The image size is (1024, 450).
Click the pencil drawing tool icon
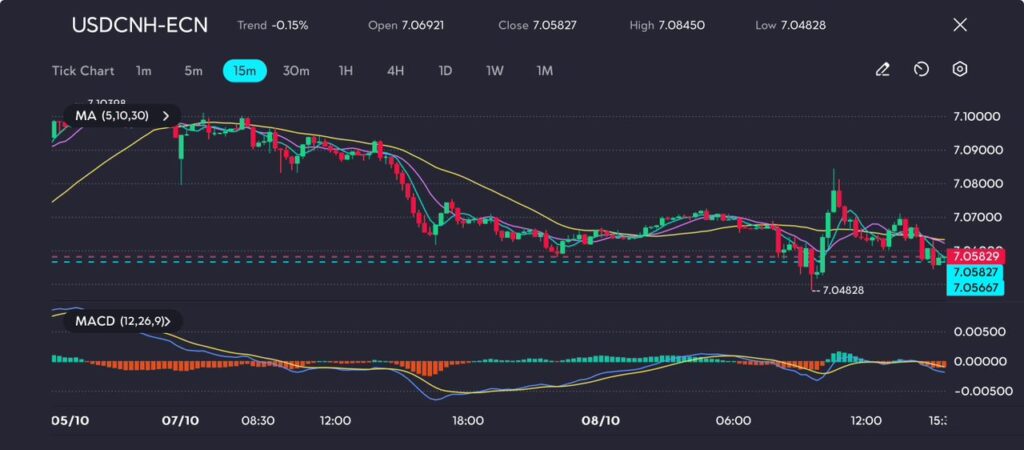(882, 70)
